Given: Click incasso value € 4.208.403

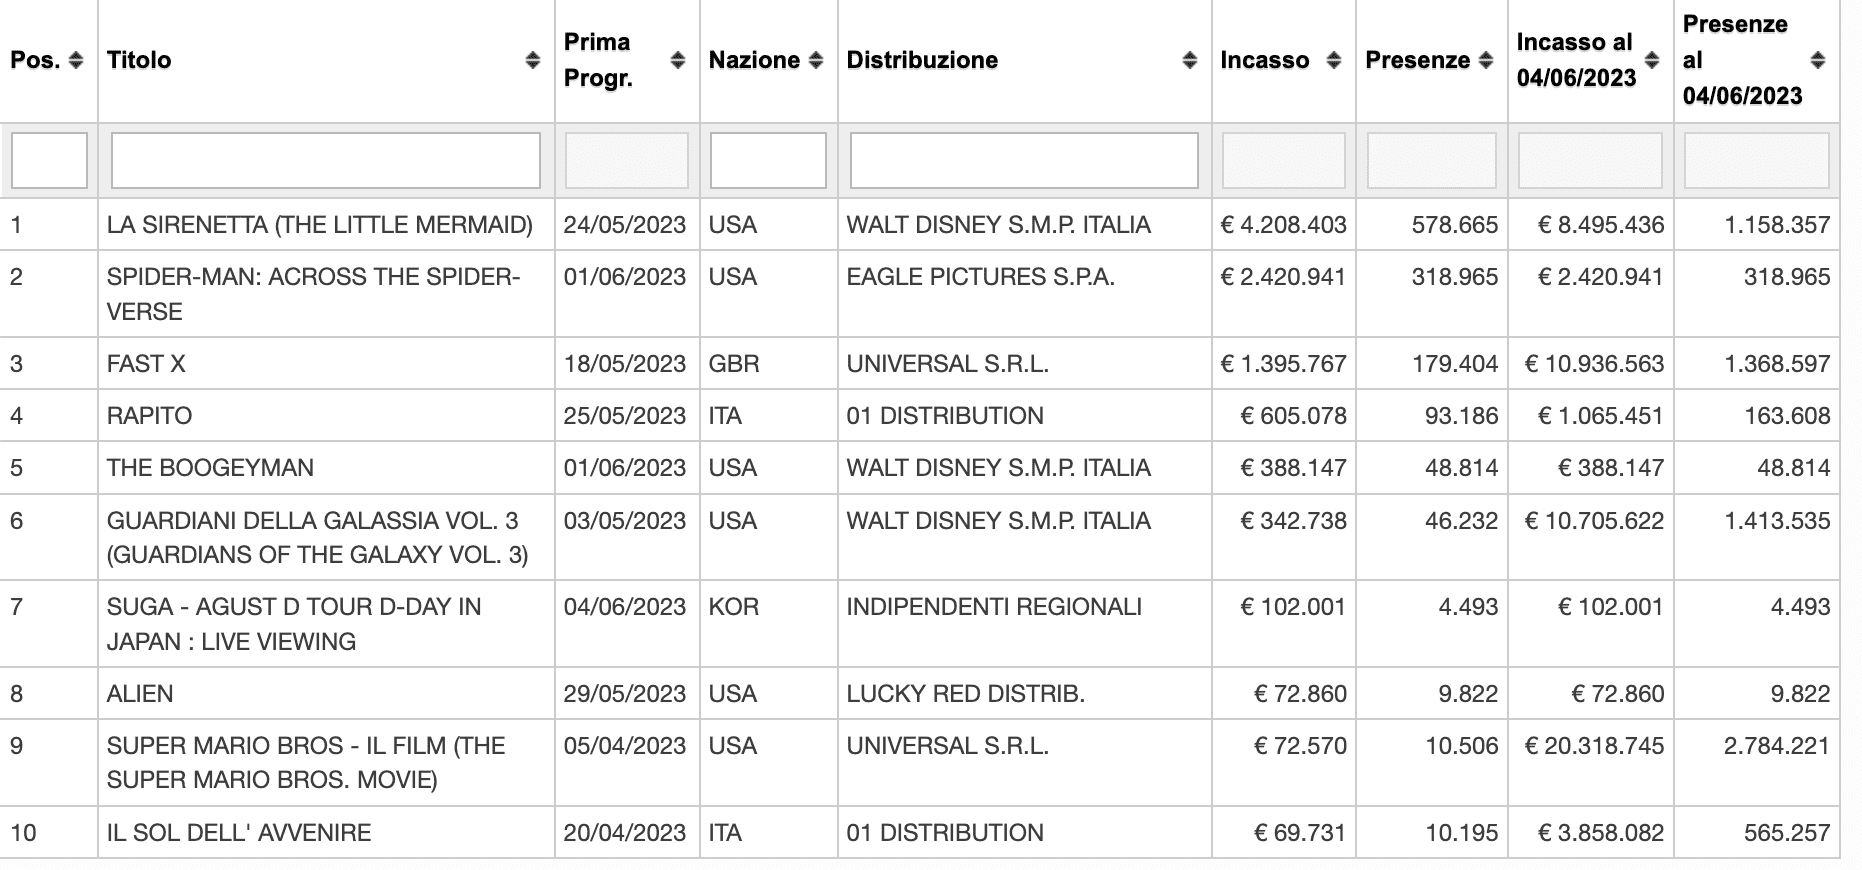Looking at the screenshot, I should 1284,225.
